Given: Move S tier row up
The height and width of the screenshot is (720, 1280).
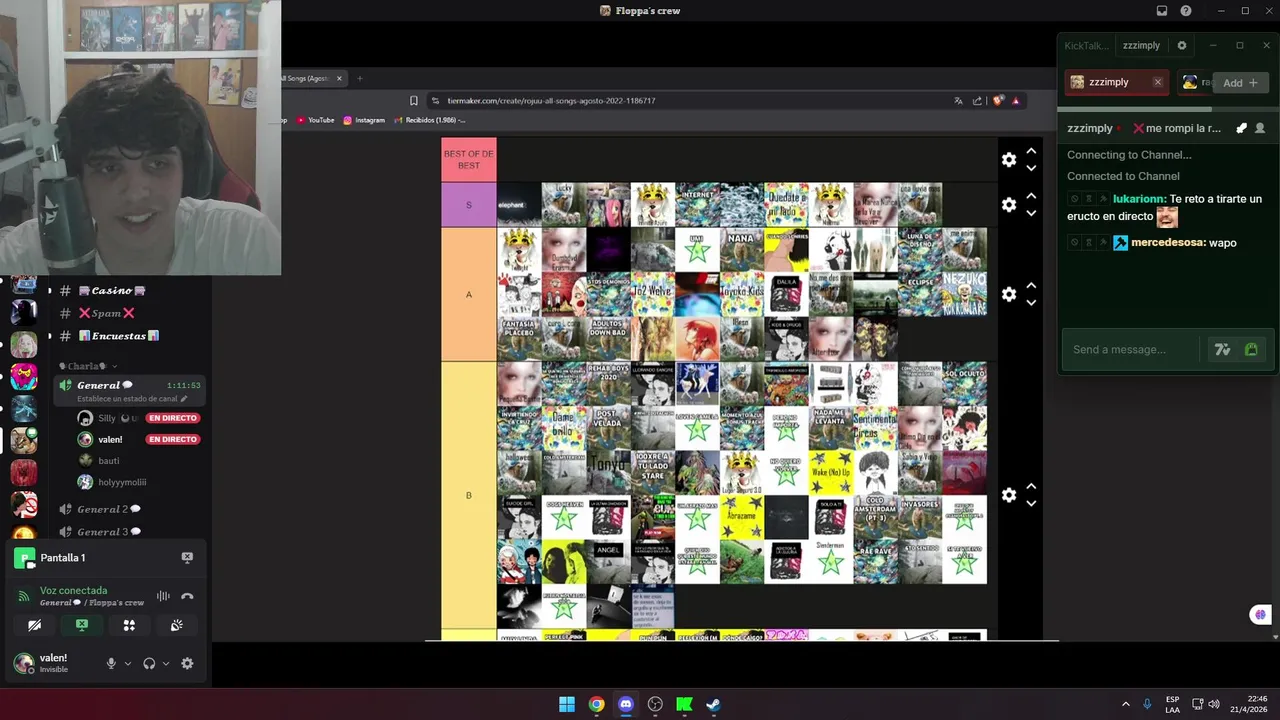Looking at the screenshot, I should tap(1031, 196).
